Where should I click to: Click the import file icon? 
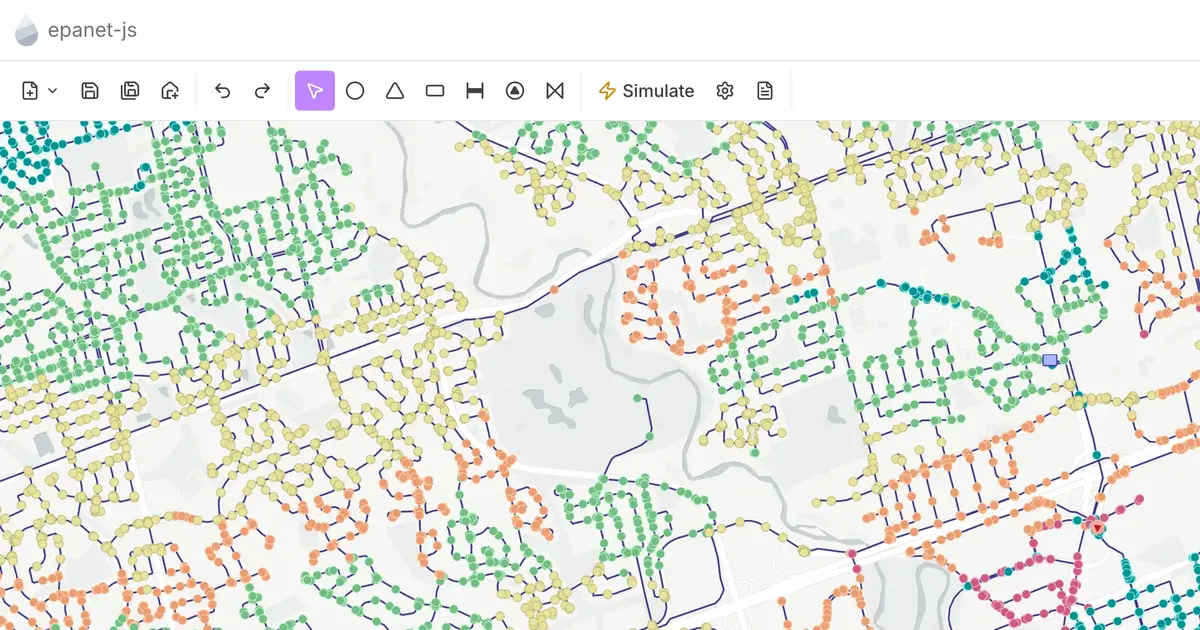click(x=170, y=91)
